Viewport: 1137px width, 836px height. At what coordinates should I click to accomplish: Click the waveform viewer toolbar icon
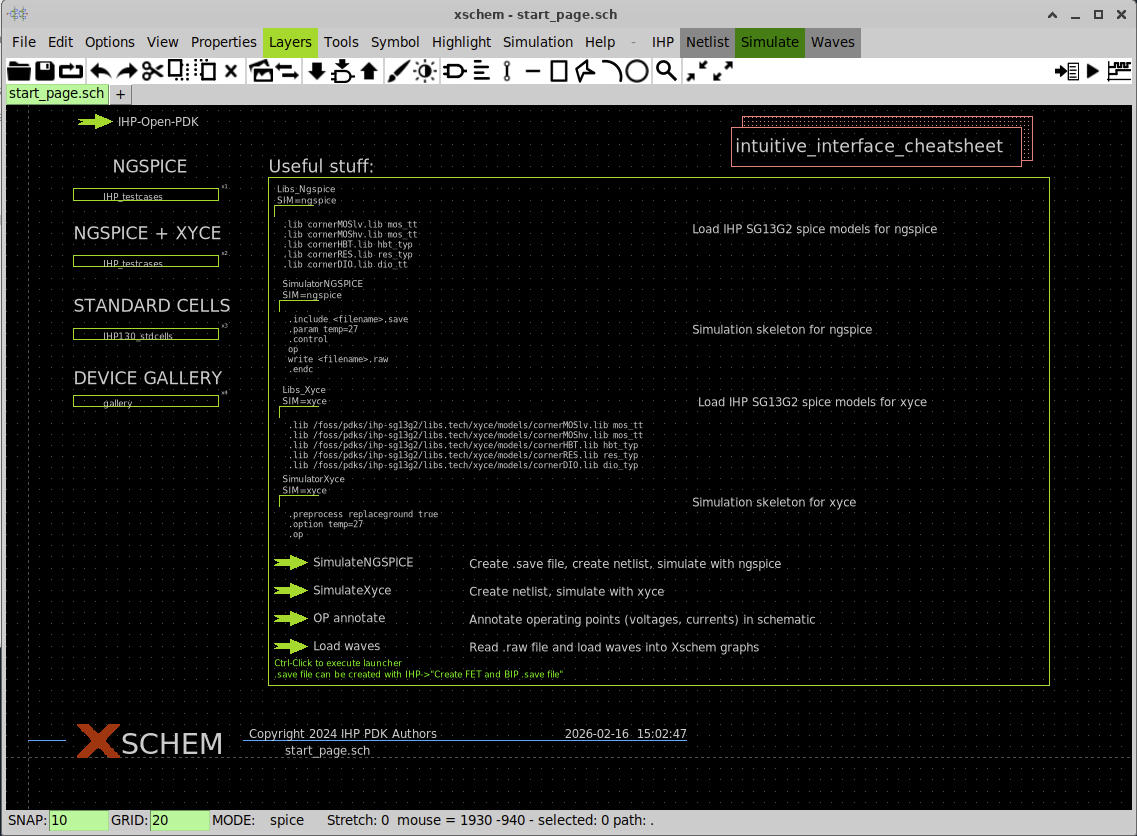pyautogui.click(x=1120, y=71)
